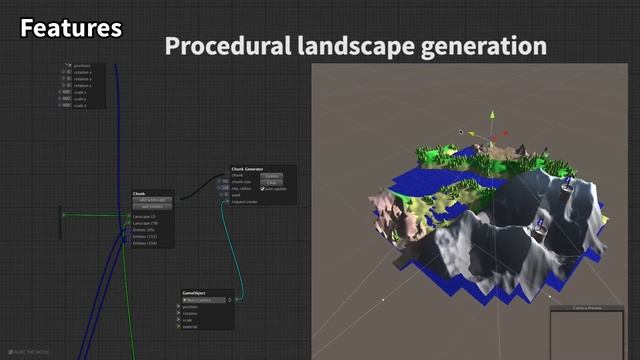Click the 'rotation x' value field
This screenshot has width=640, height=360.
pos(69,72)
